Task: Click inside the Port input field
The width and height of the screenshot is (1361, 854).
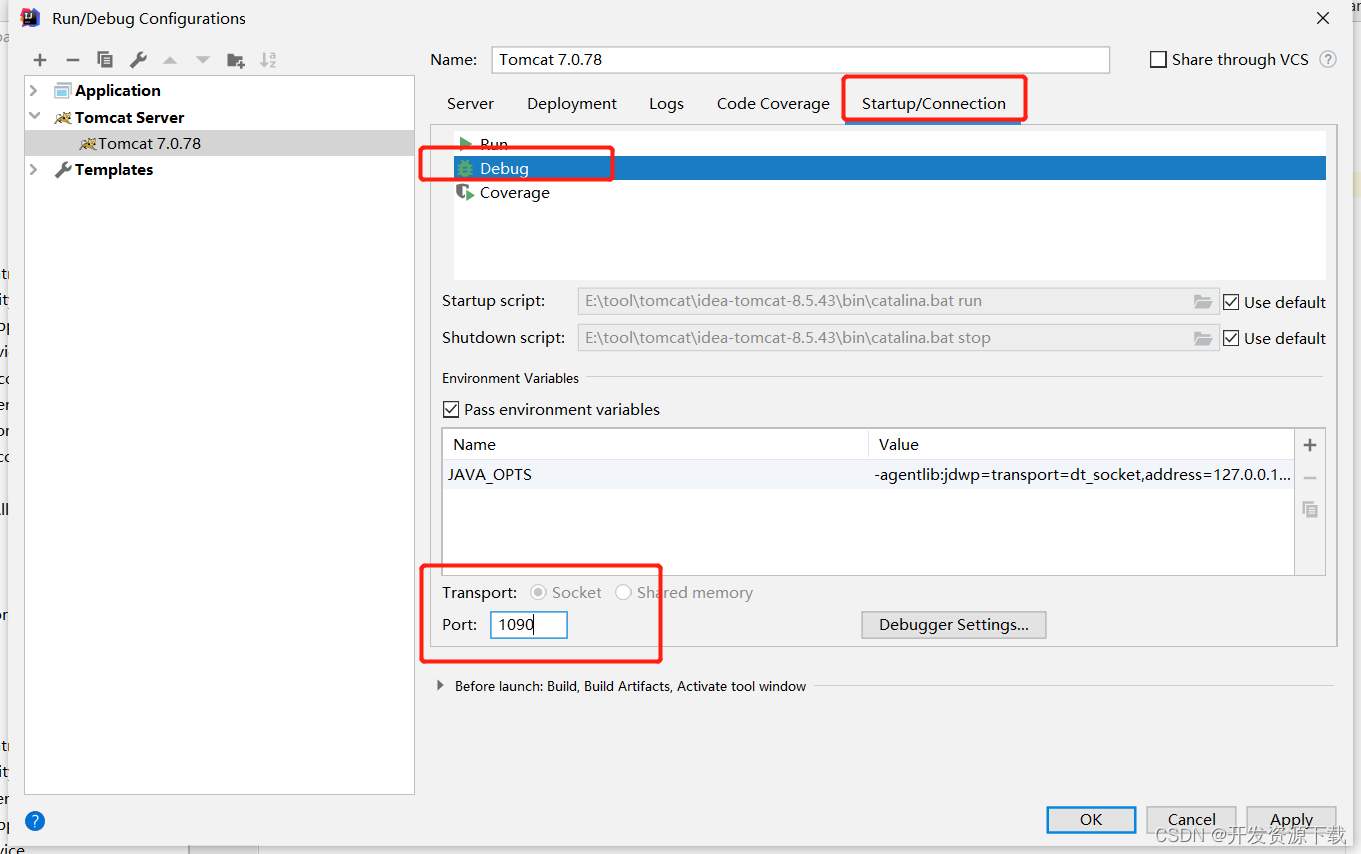Action: pos(528,625)
